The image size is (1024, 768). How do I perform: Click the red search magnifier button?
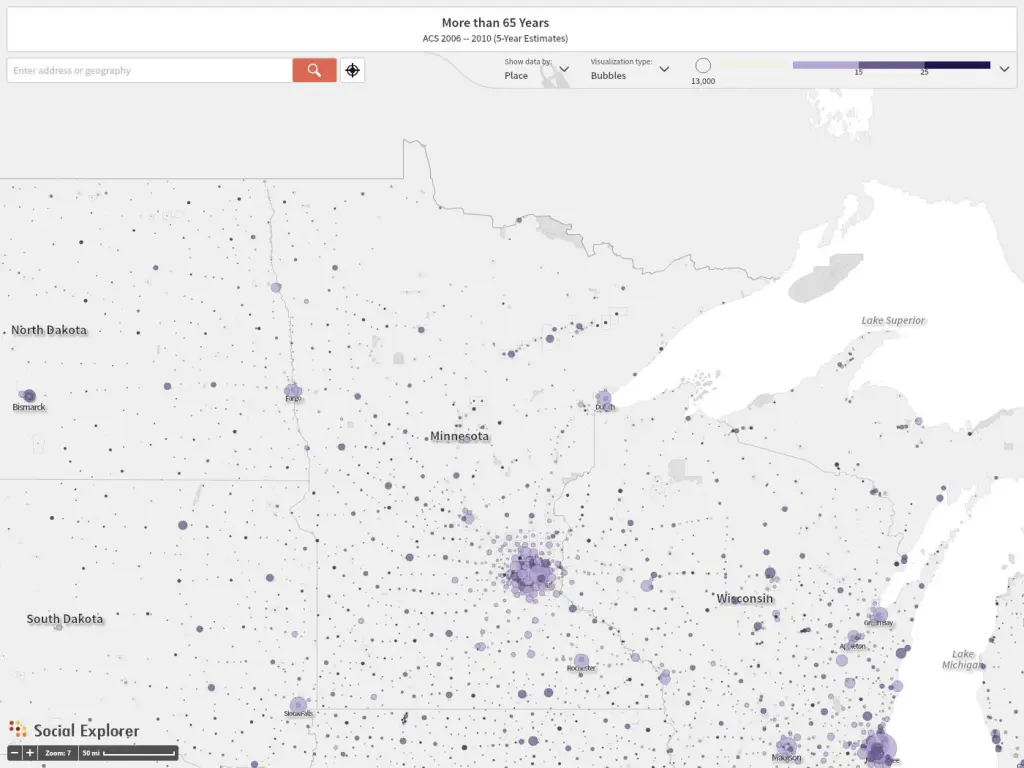tap(314, 70)
